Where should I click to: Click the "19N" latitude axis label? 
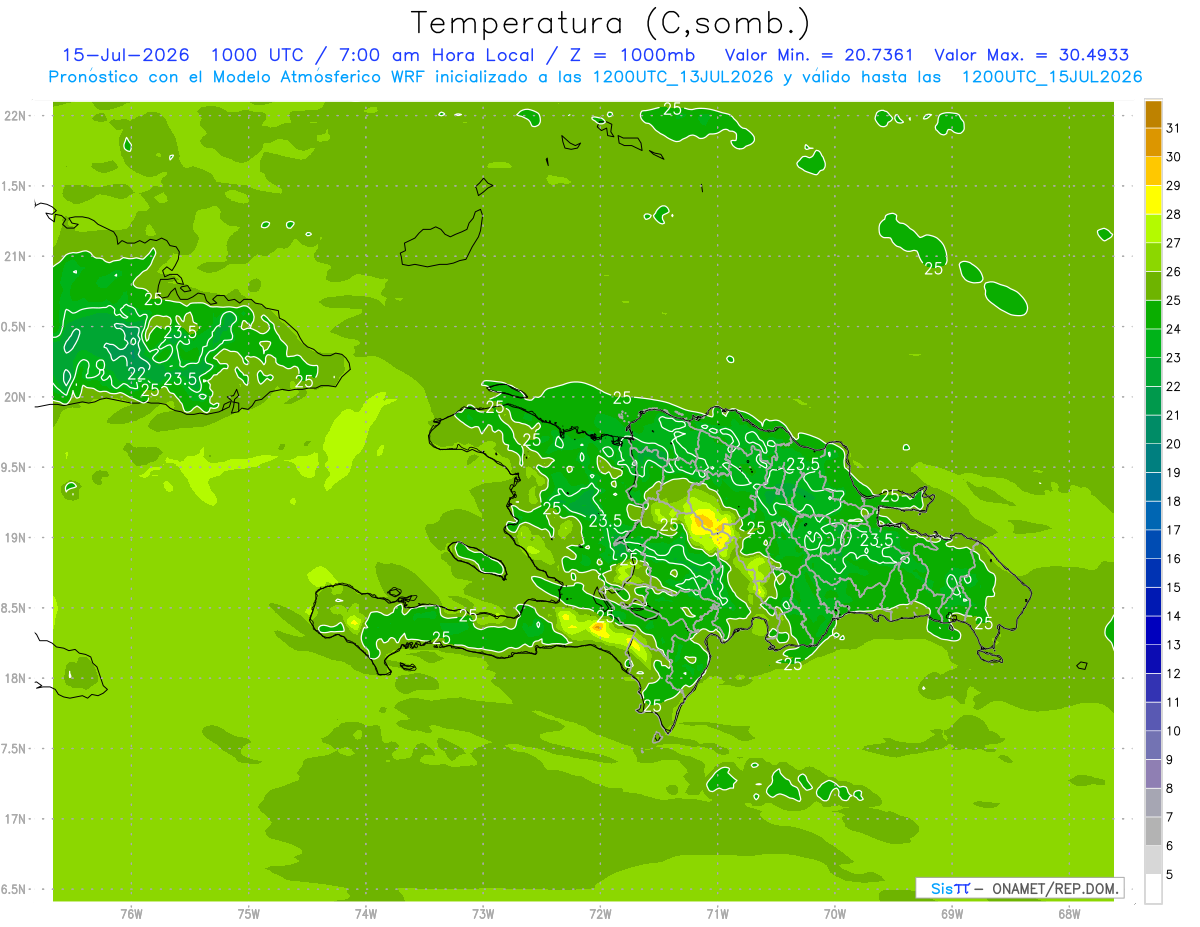click(17, 538)
